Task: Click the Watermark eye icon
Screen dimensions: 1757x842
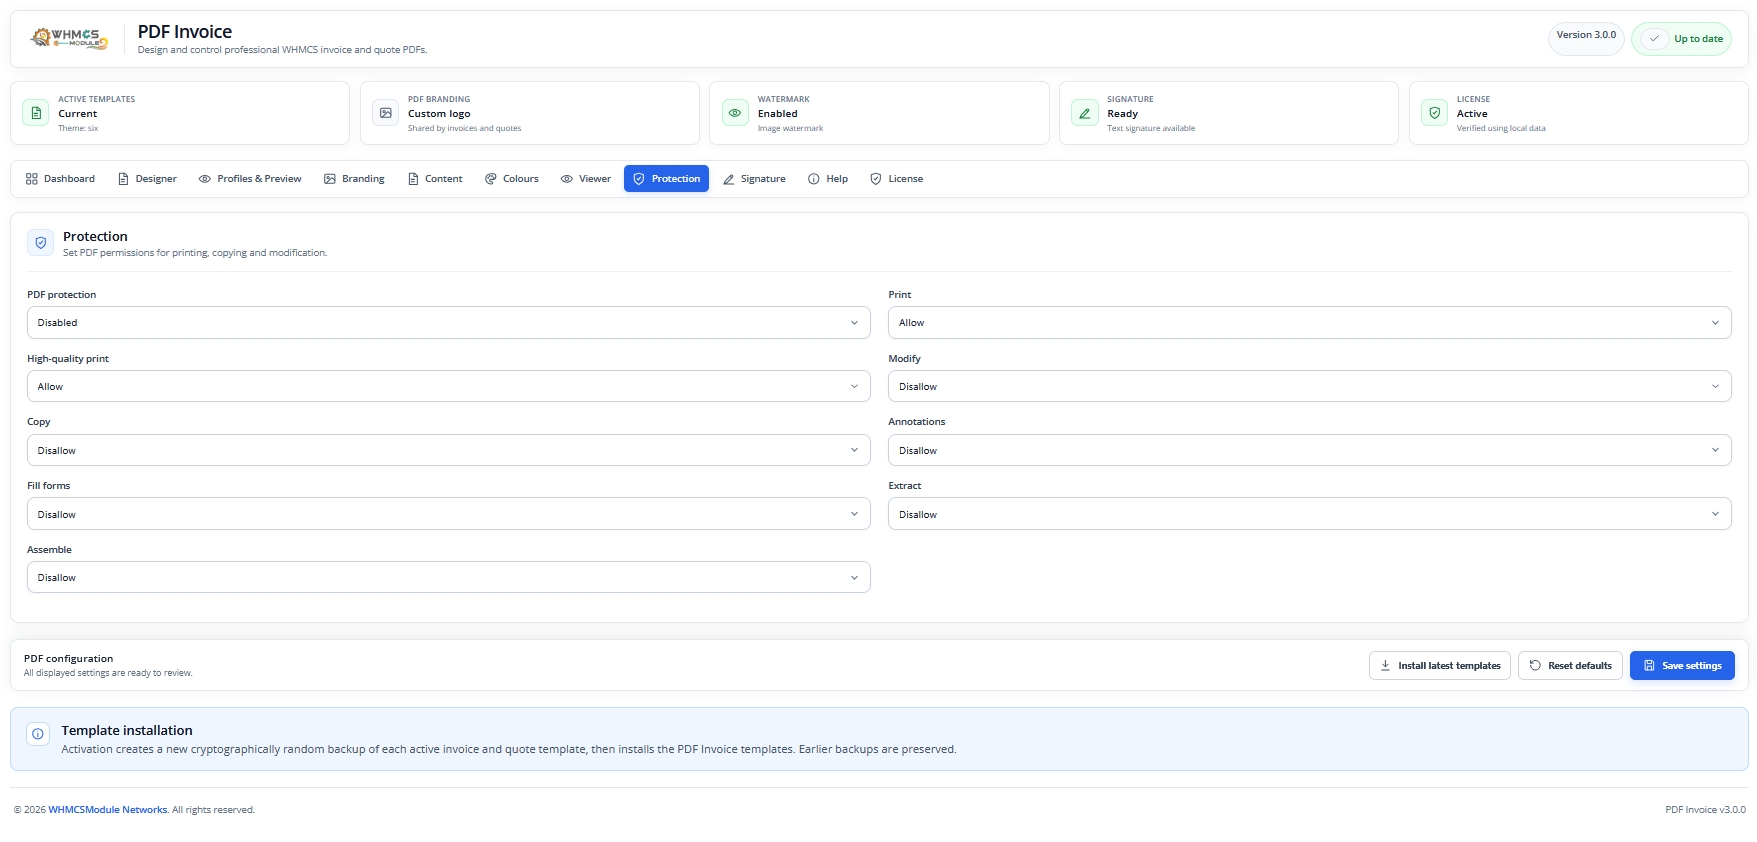Action: (x=735, y=113)
